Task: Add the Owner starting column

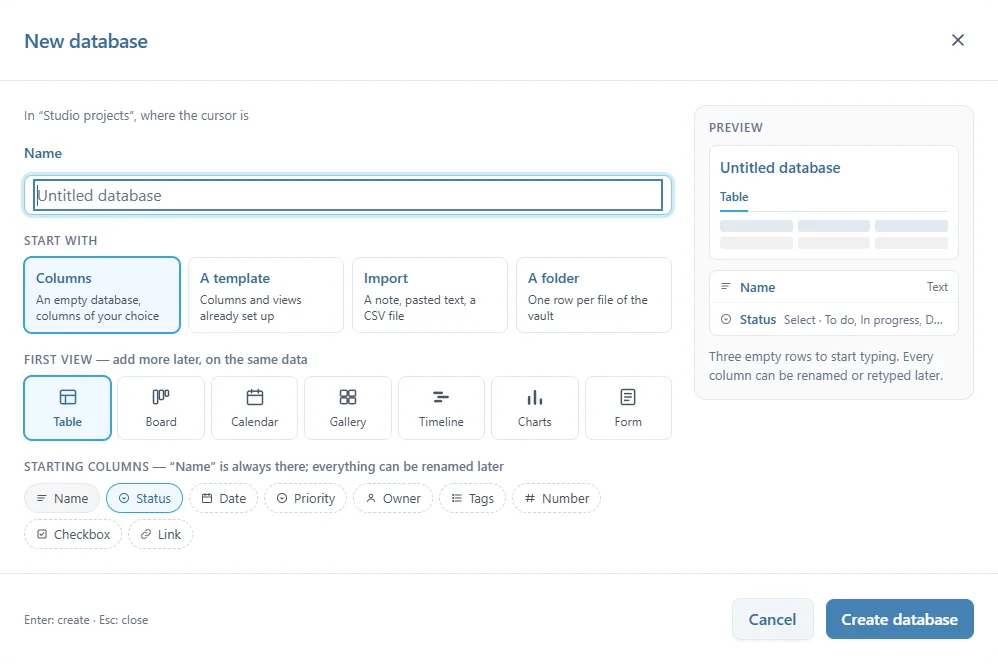Action: tap(393, 498)
